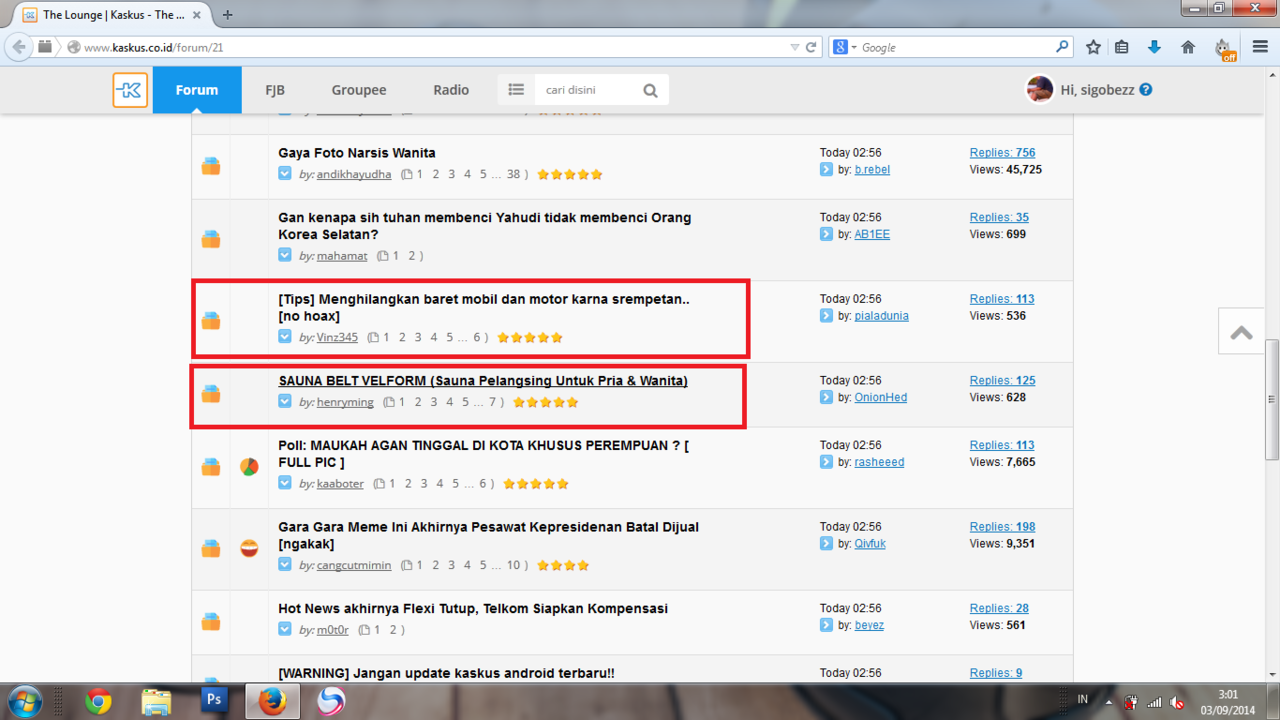The image size is (1280, 720).
Task: Open the 'Gara Gara Meme Ini' thread
Action: (488, 535)
